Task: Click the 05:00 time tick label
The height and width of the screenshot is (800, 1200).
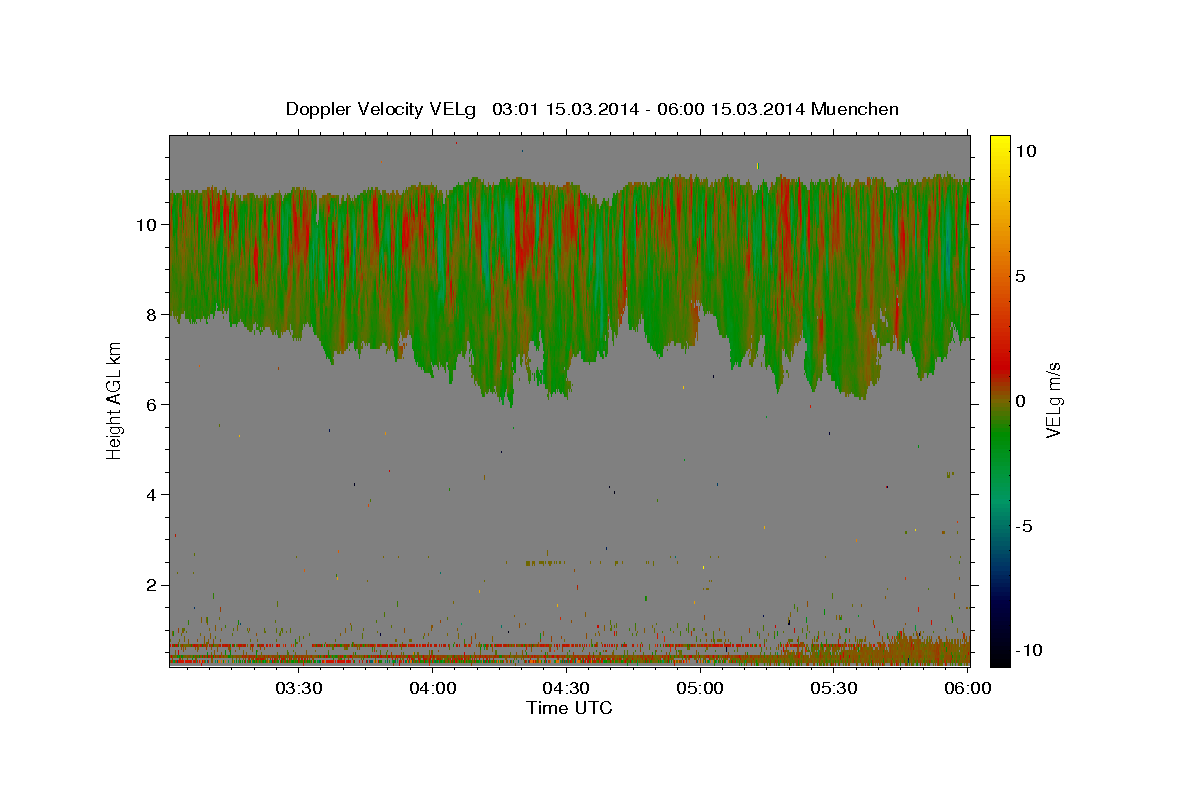Action: click(x=700, y=688)
